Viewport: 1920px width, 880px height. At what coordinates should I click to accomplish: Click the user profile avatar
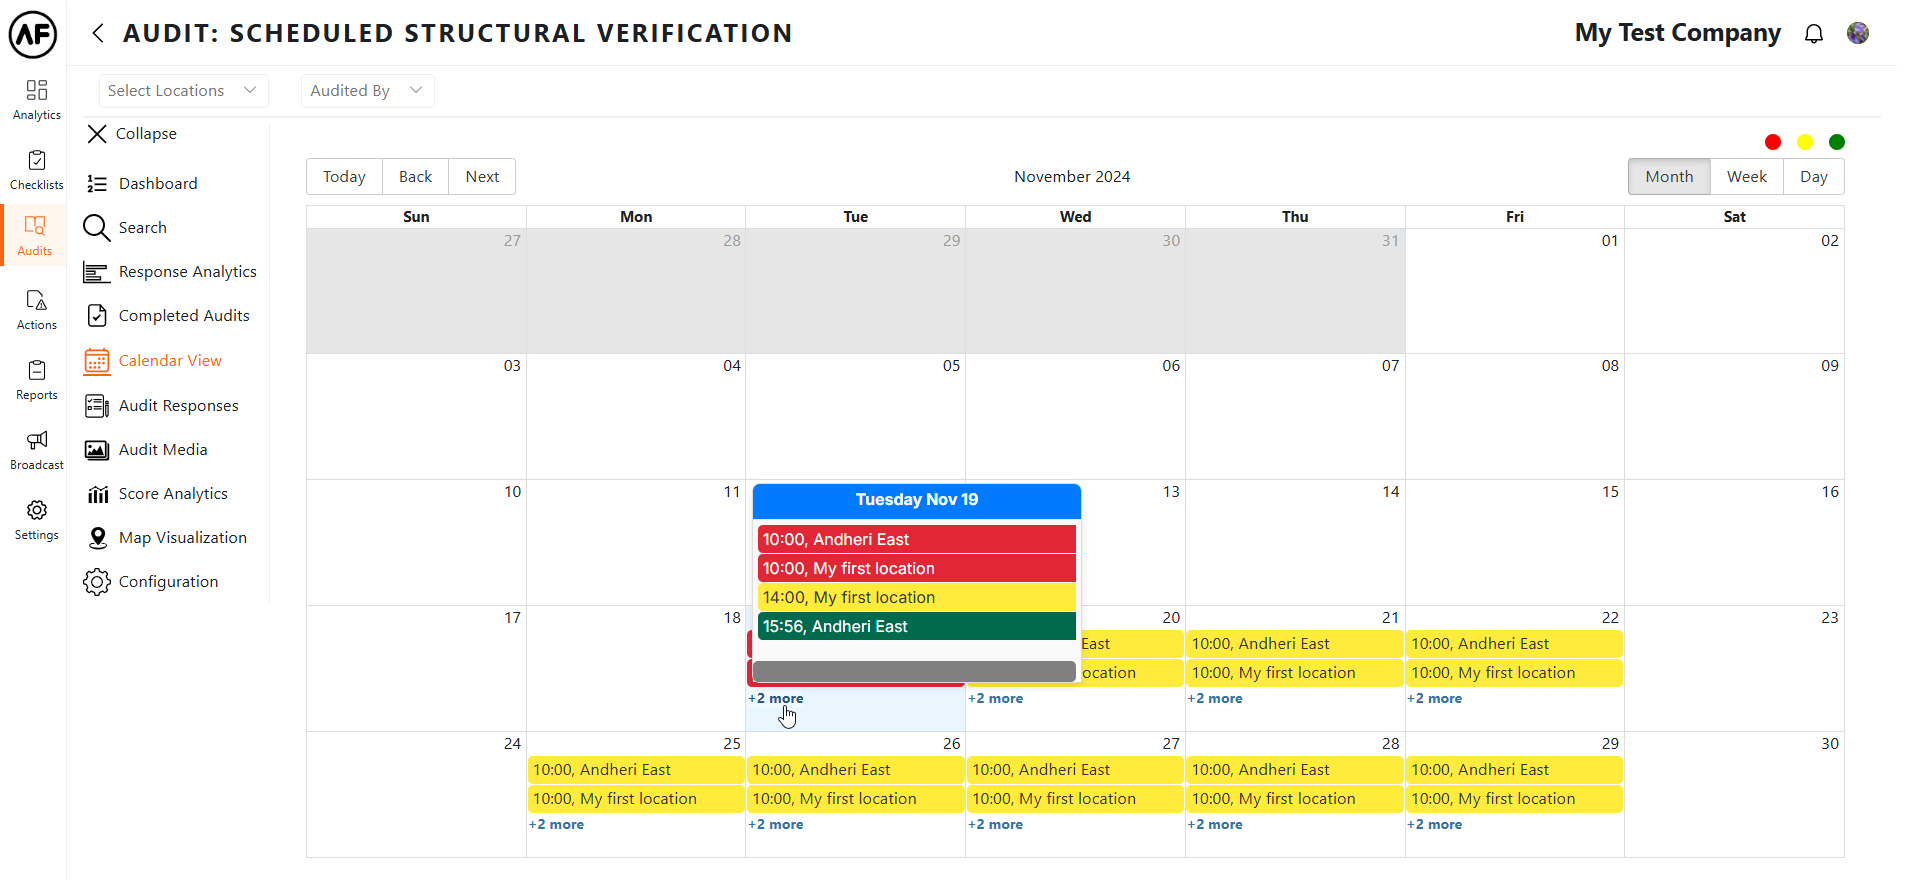pos(1858,33)
